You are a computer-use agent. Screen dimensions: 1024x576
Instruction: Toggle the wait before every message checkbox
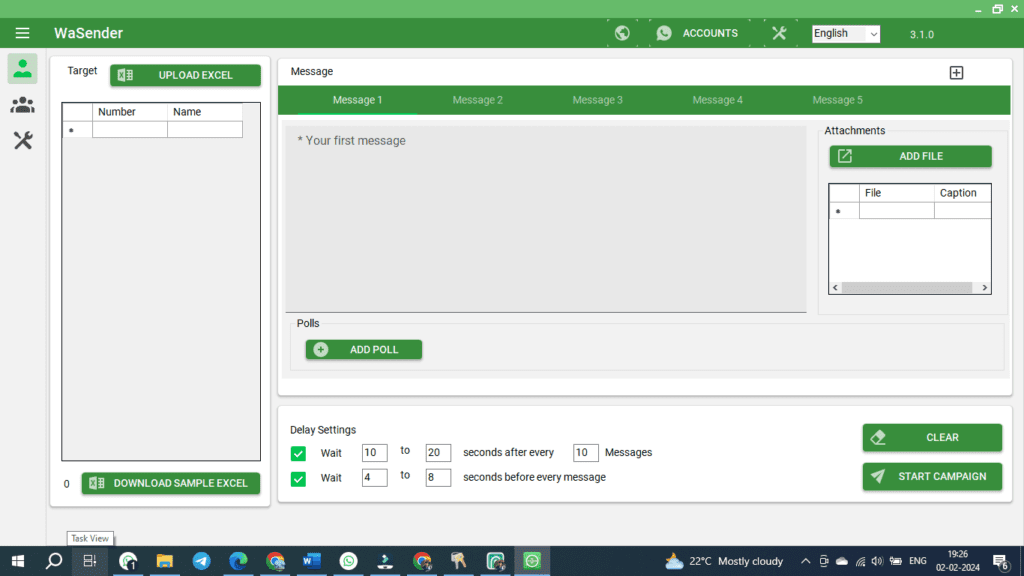tap(298, 479)
